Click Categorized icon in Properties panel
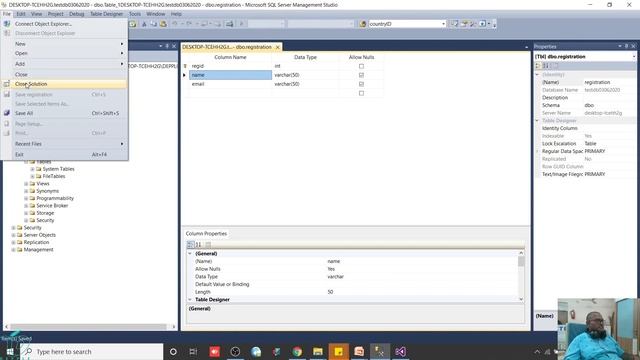640x360 pixels. [538, 66]
